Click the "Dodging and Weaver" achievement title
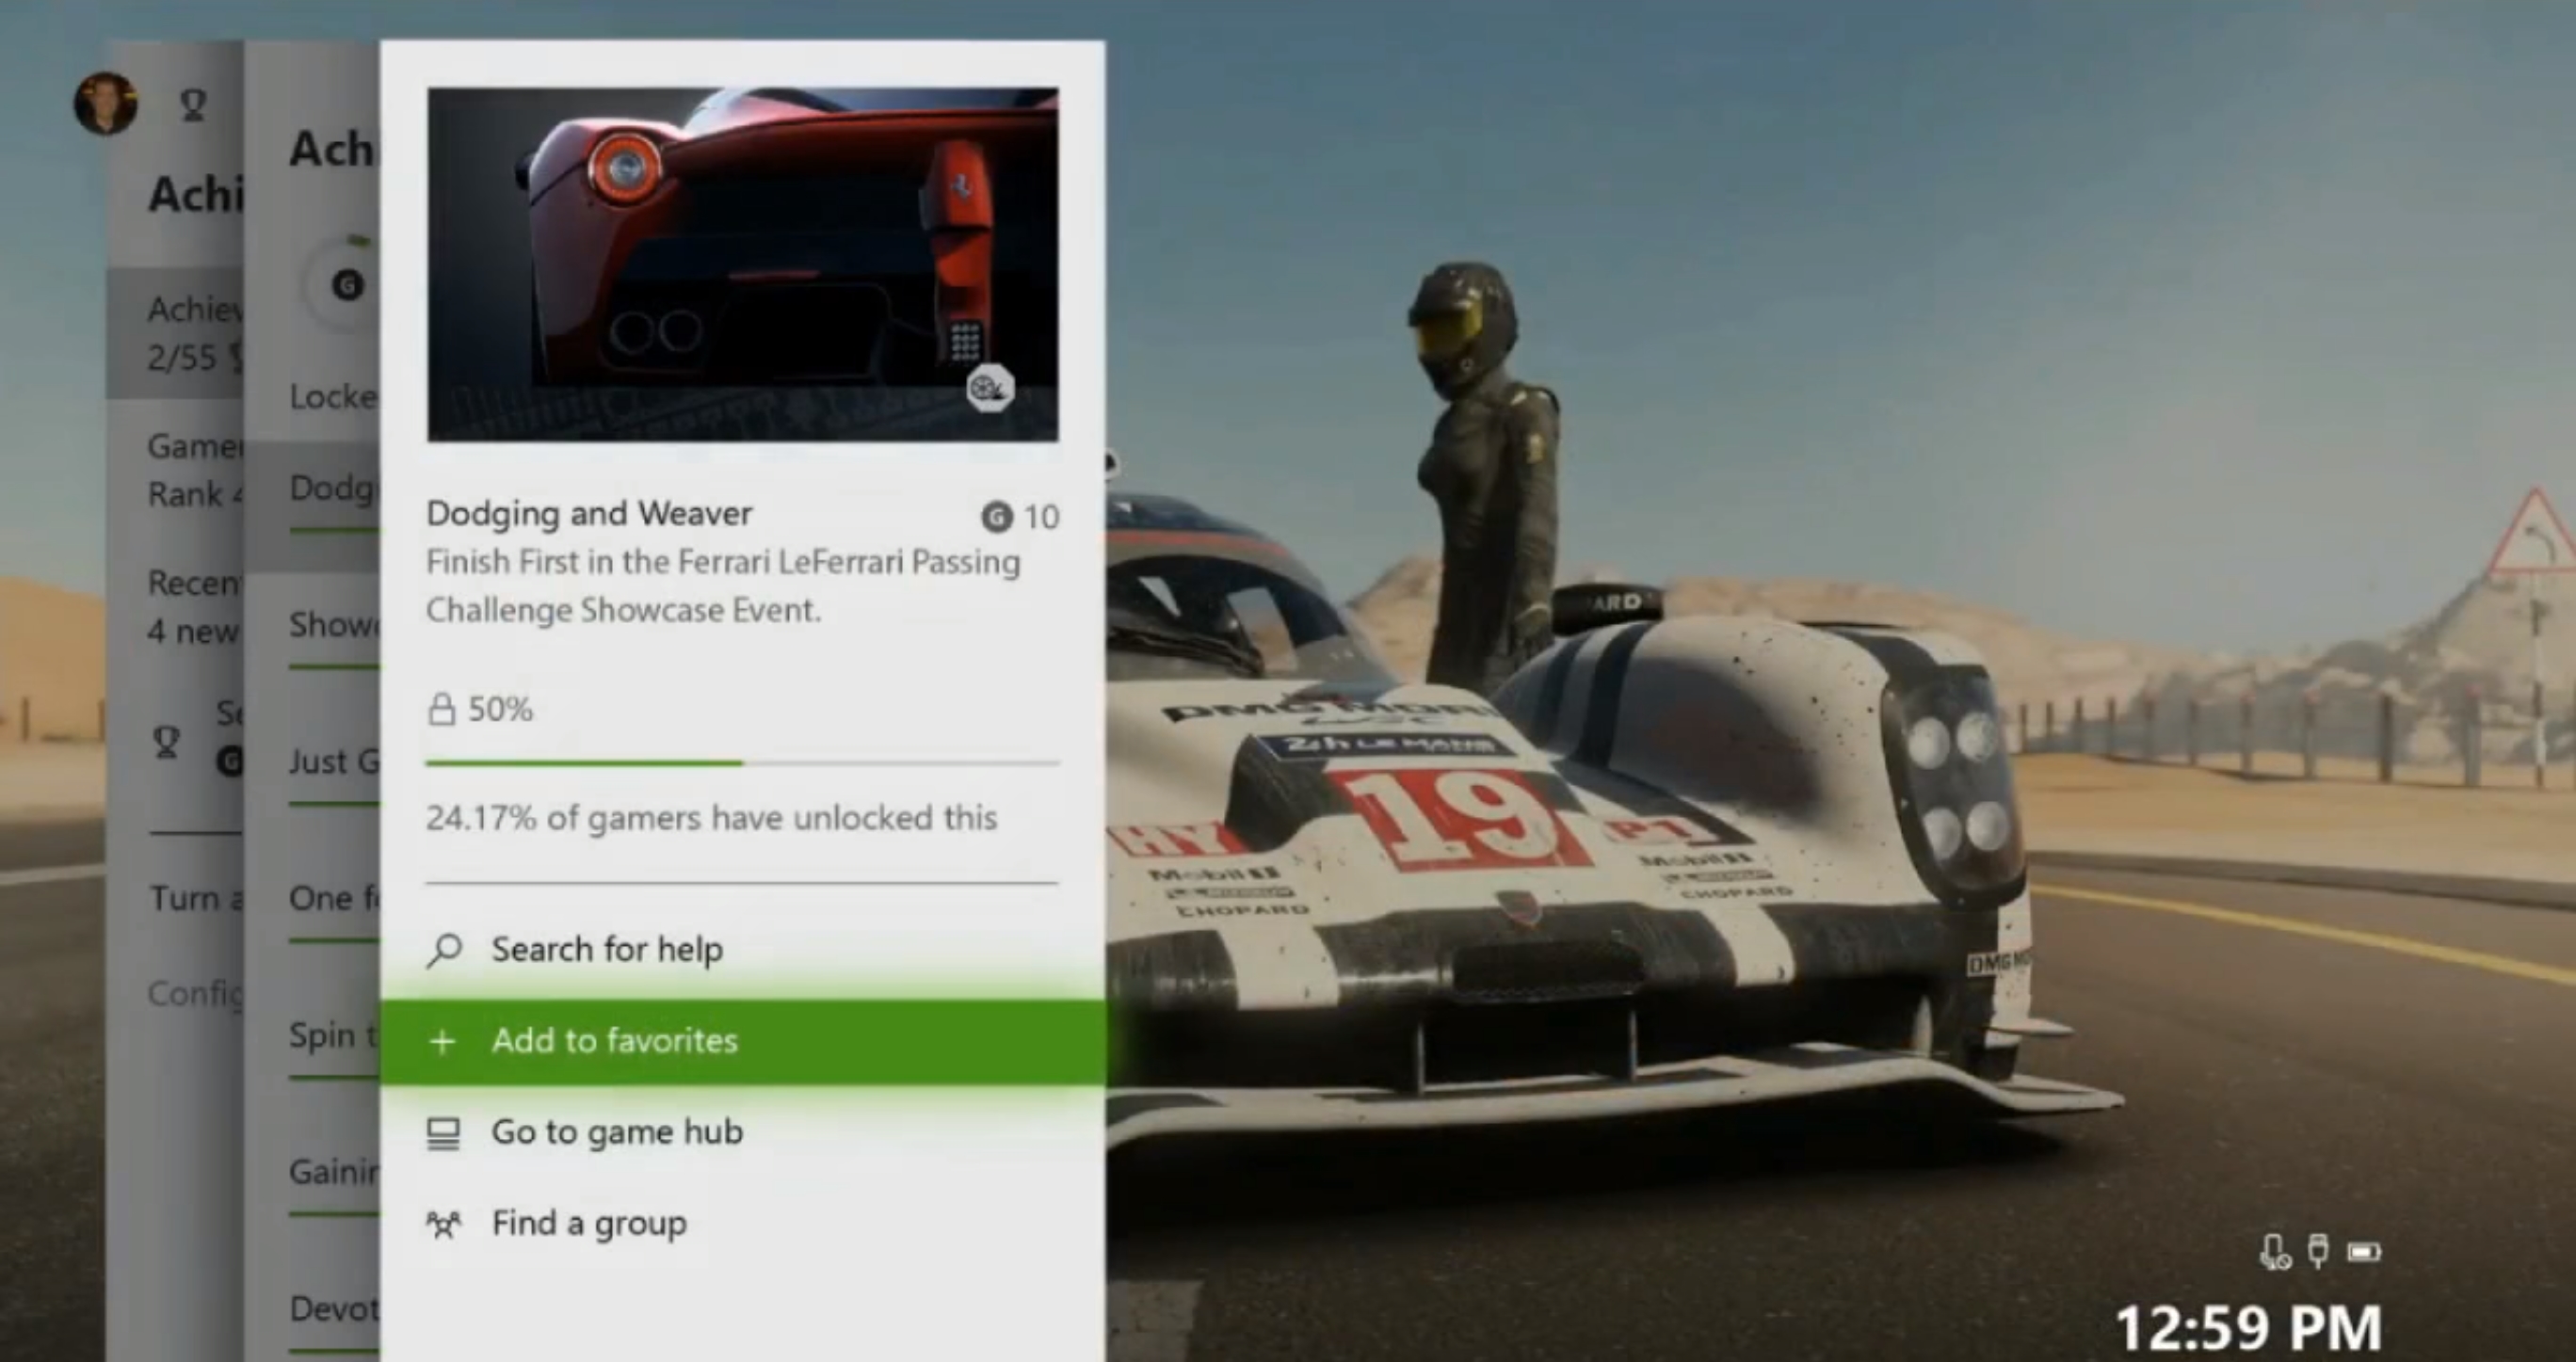Viewport: 2576px width, 1362px height. tap(589, 513)
